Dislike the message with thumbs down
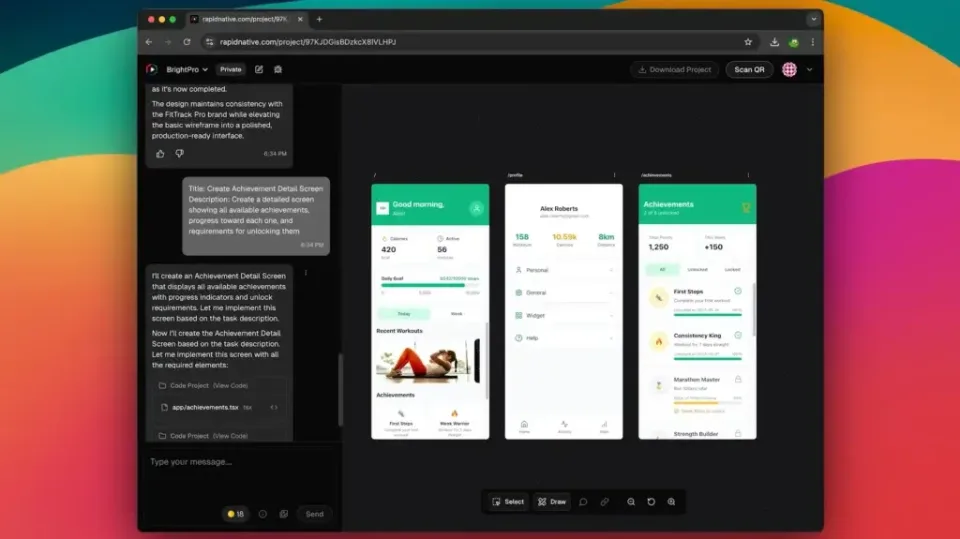This screenshot has height=539, width=960. click(179, 154)
